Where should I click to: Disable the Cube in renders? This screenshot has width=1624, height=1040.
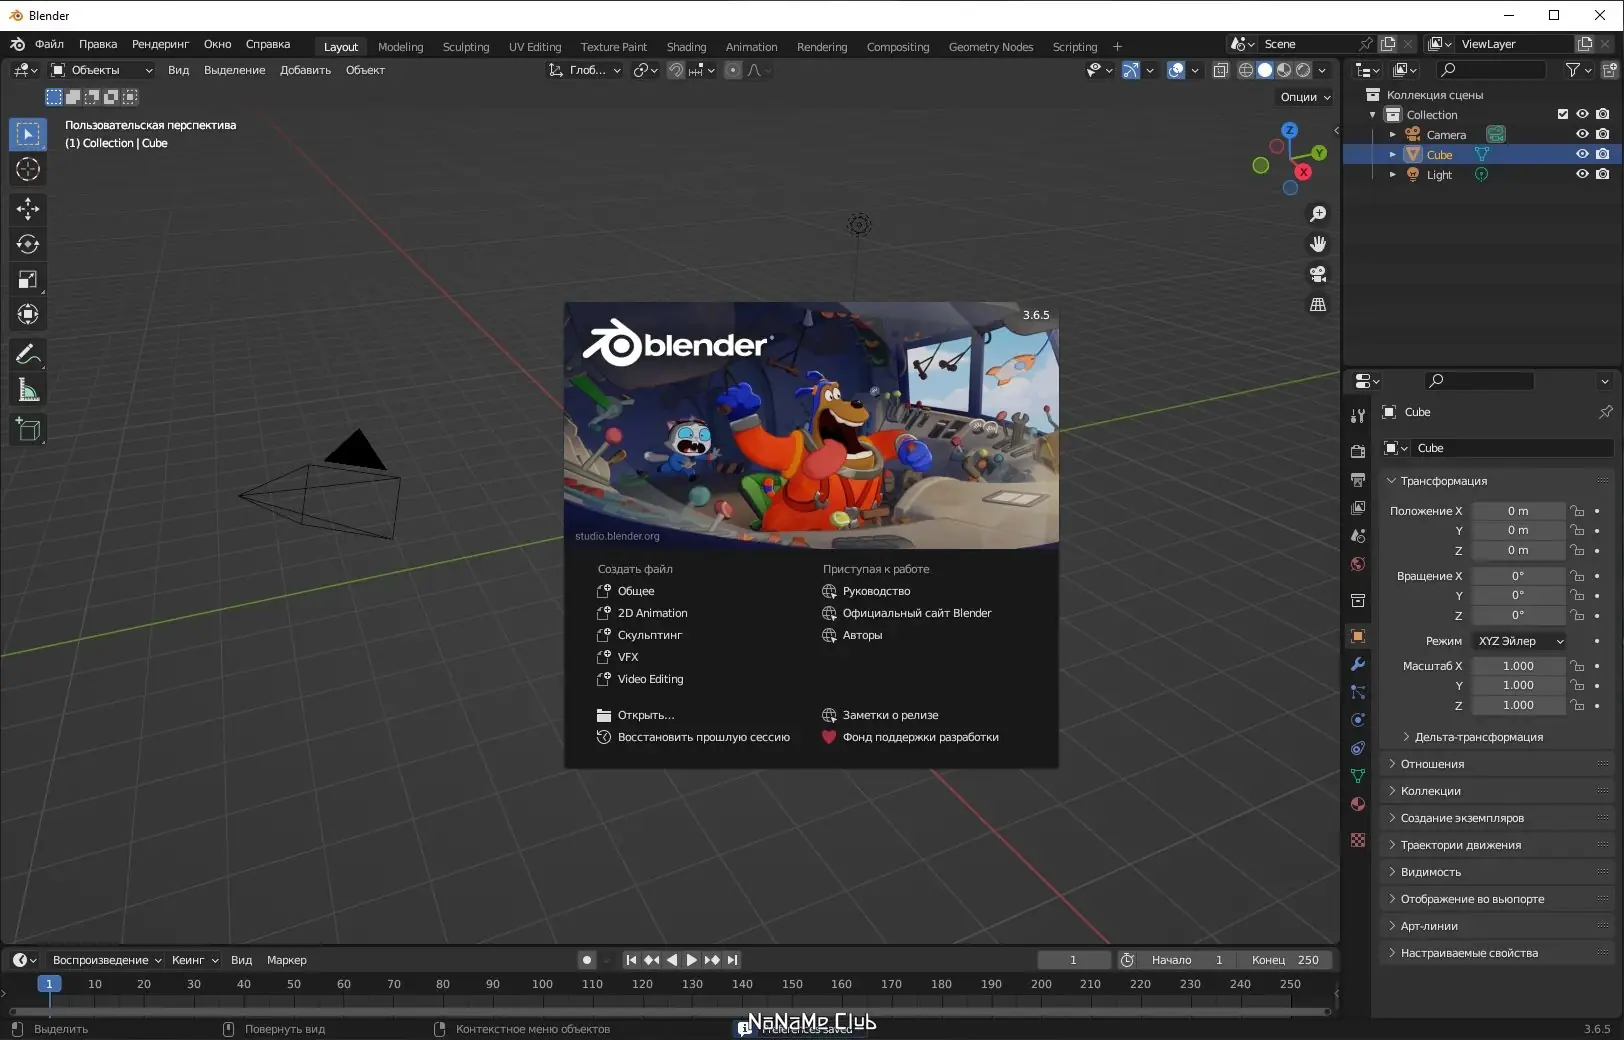pyautogui.click(x=1603, y=154)
